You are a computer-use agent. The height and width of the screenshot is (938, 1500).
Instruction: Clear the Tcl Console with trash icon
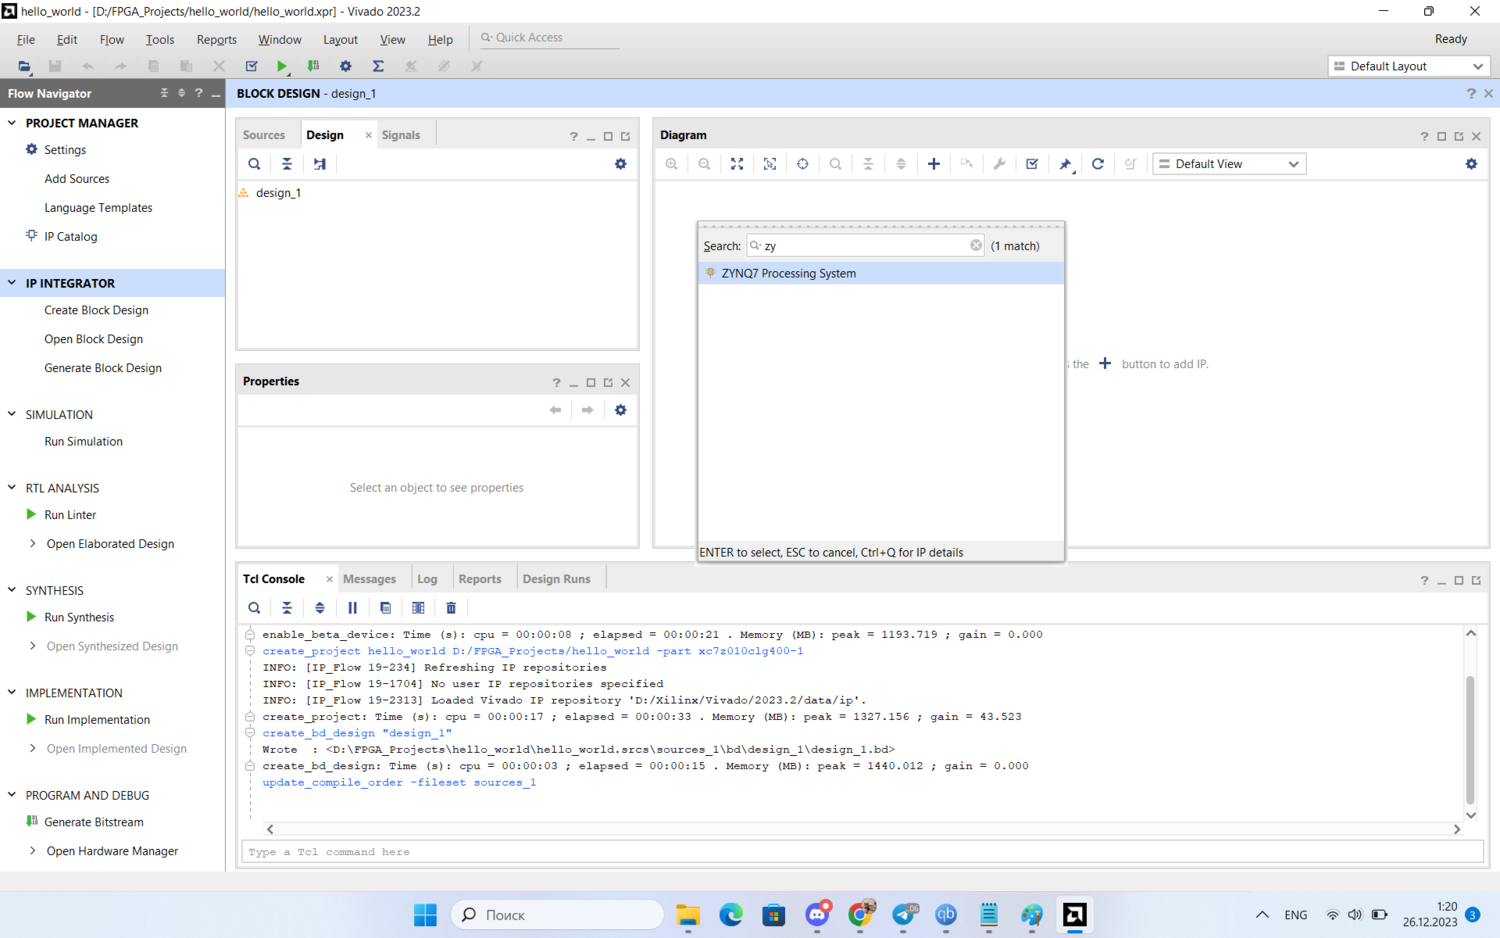451,608
